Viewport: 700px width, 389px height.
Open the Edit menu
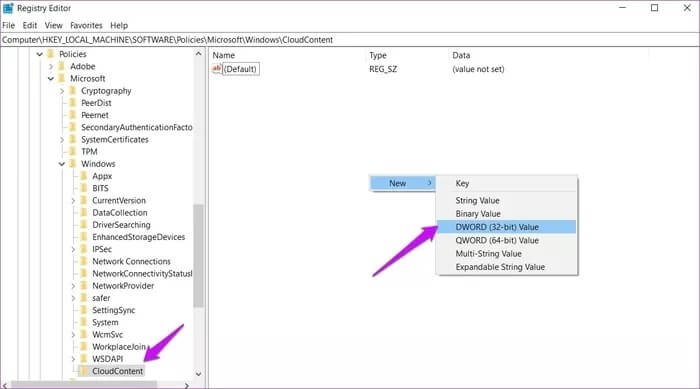tap(30, 25)
